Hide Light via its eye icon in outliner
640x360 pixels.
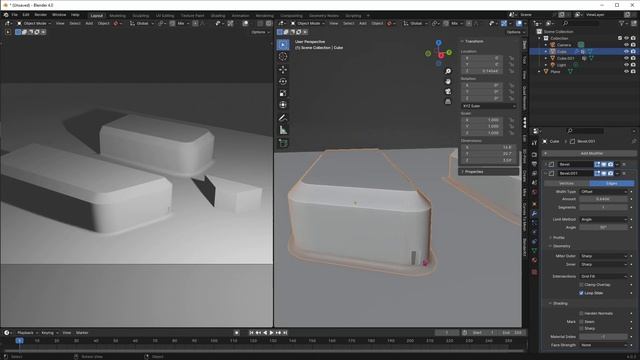(x=626, y=65)
